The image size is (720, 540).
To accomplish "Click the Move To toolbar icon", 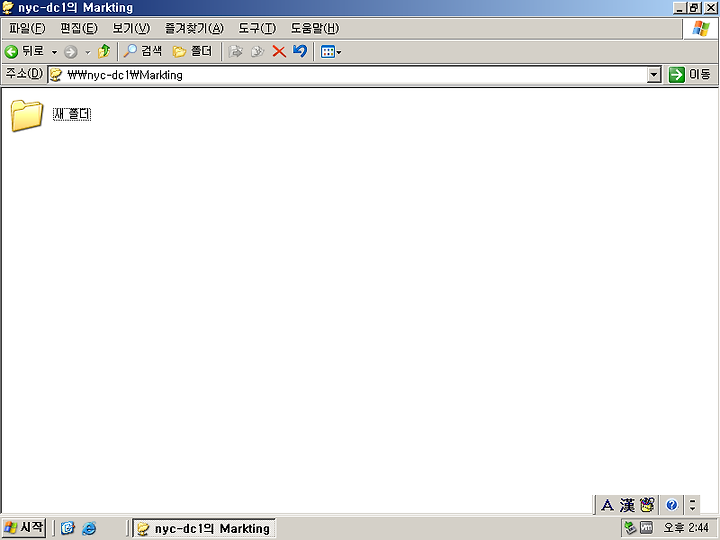I will pos(236,51).
